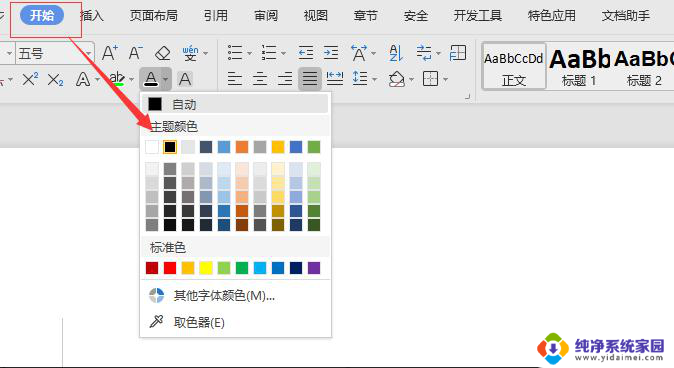Apply bullet list formatting
674x368 pixels.
click(235, 53)
